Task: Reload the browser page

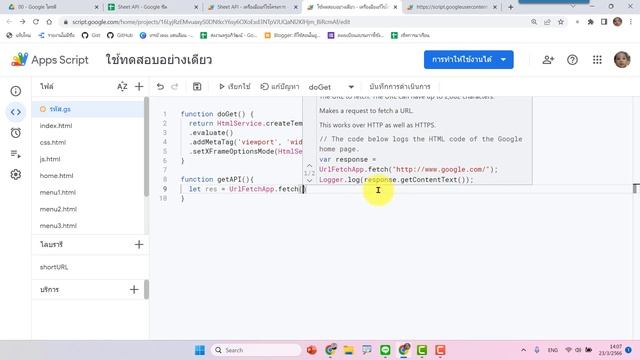Action: pyautogui.click(x=36, y=22)
